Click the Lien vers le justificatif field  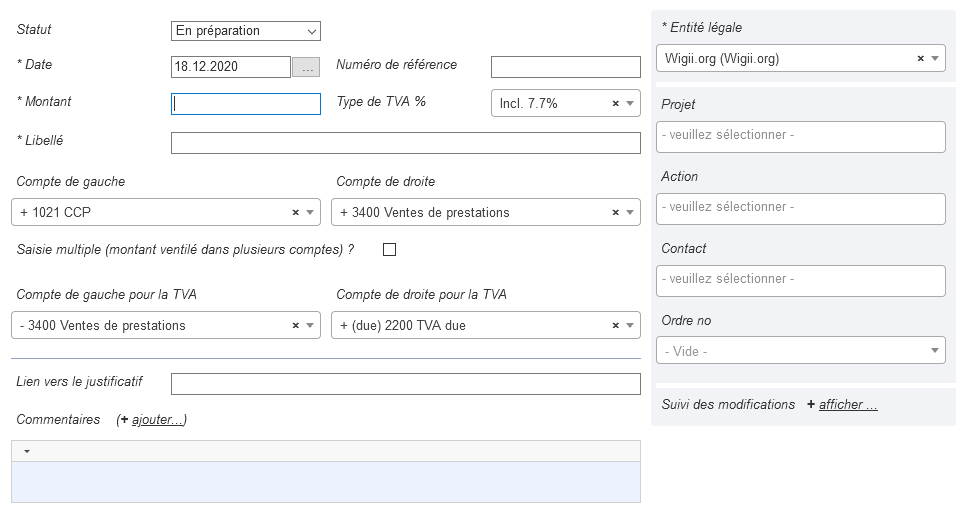[405, 384]
